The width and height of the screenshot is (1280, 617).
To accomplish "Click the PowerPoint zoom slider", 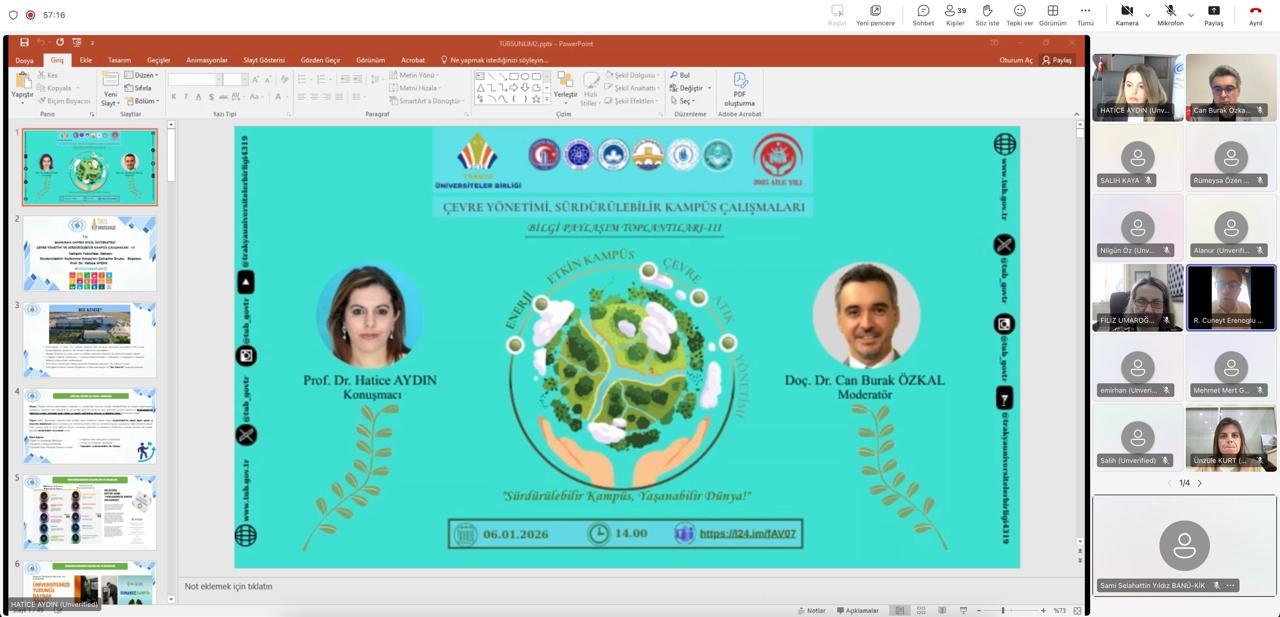I will click(1003, 610).
